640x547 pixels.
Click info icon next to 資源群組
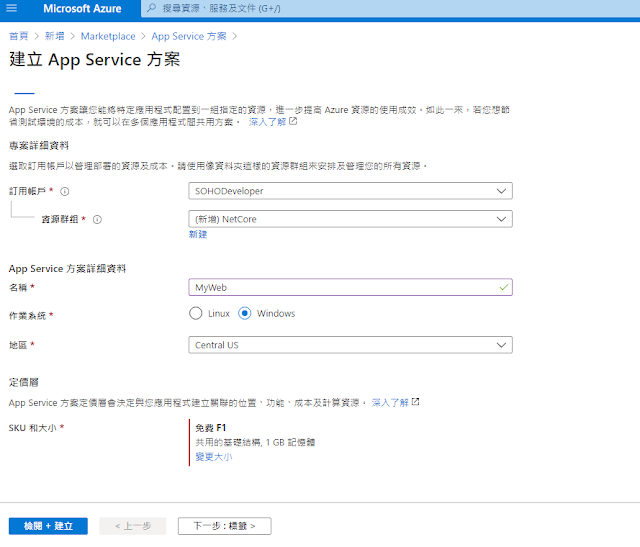pyautogui.click(x=97, y=220)
